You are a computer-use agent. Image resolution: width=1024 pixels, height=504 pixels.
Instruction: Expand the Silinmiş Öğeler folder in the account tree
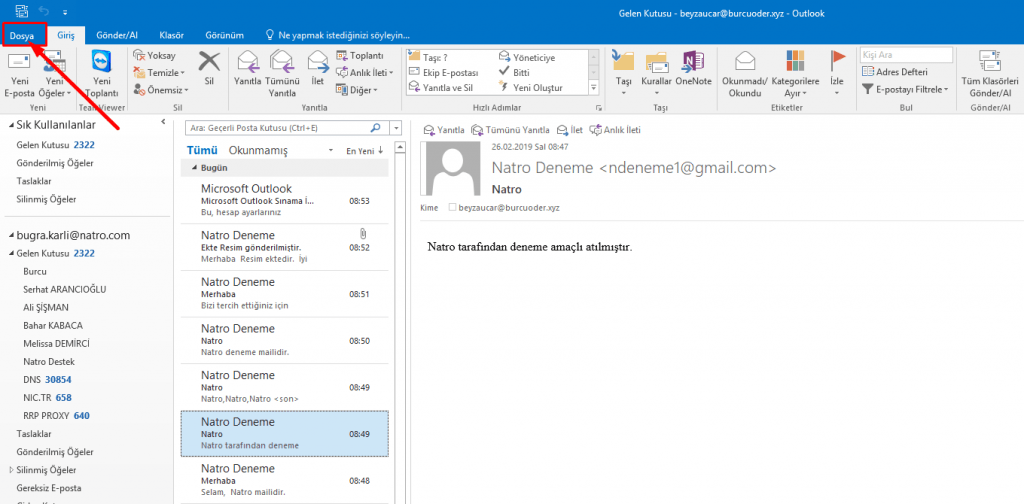tap(11, 469)
